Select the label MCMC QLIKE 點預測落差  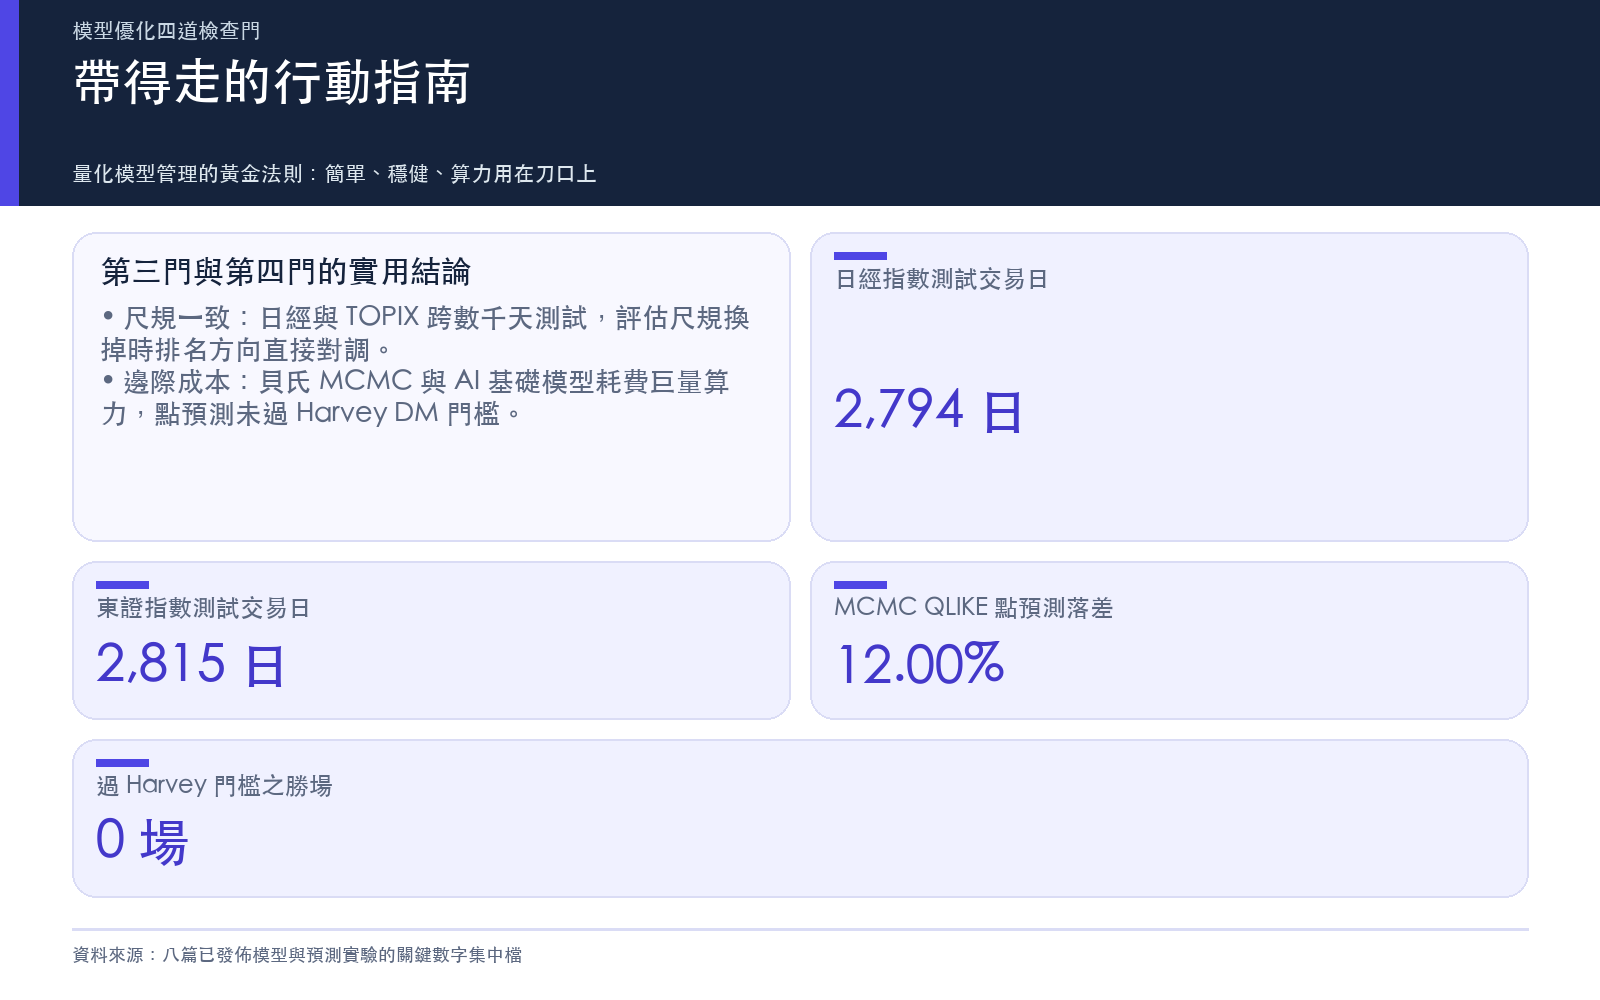(974, 607)
